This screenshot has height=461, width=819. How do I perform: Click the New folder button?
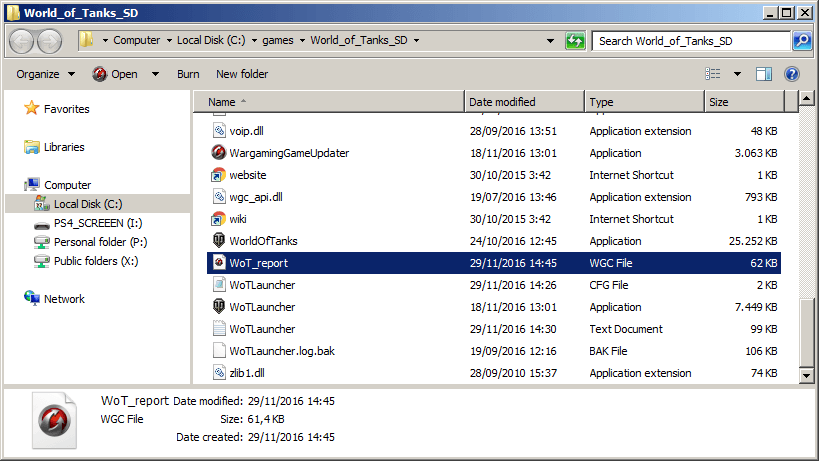pyautogui.click(x=242, y=74)
